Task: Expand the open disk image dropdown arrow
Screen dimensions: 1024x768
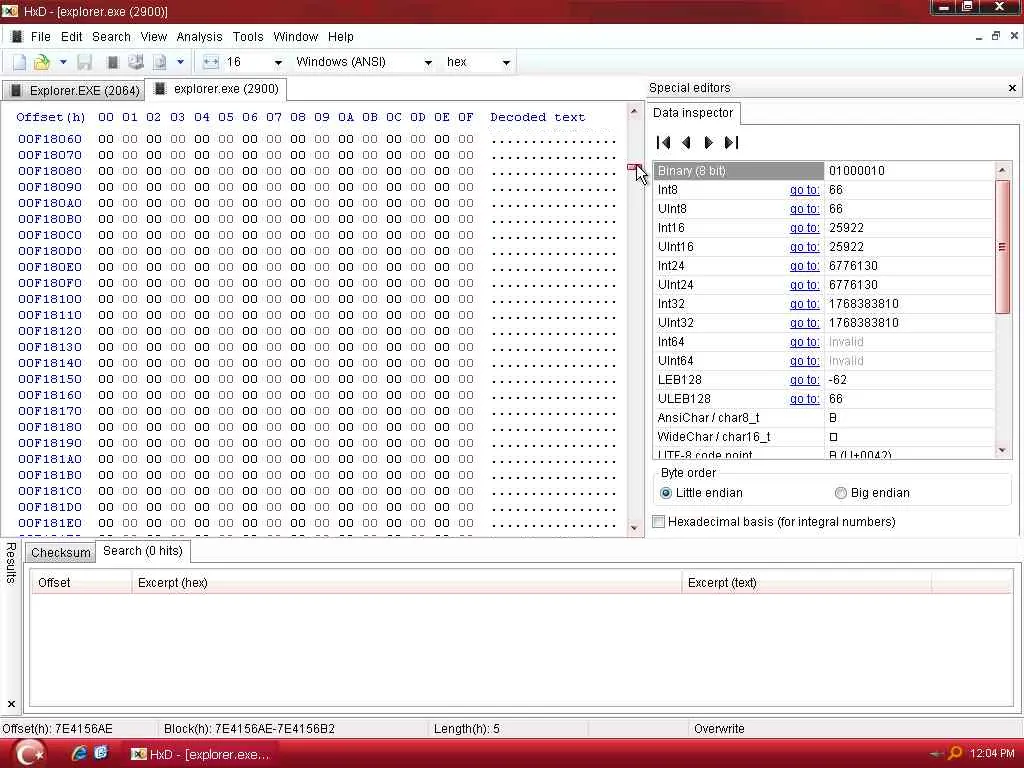Action: pyautogui.click(x=180, y=62)
